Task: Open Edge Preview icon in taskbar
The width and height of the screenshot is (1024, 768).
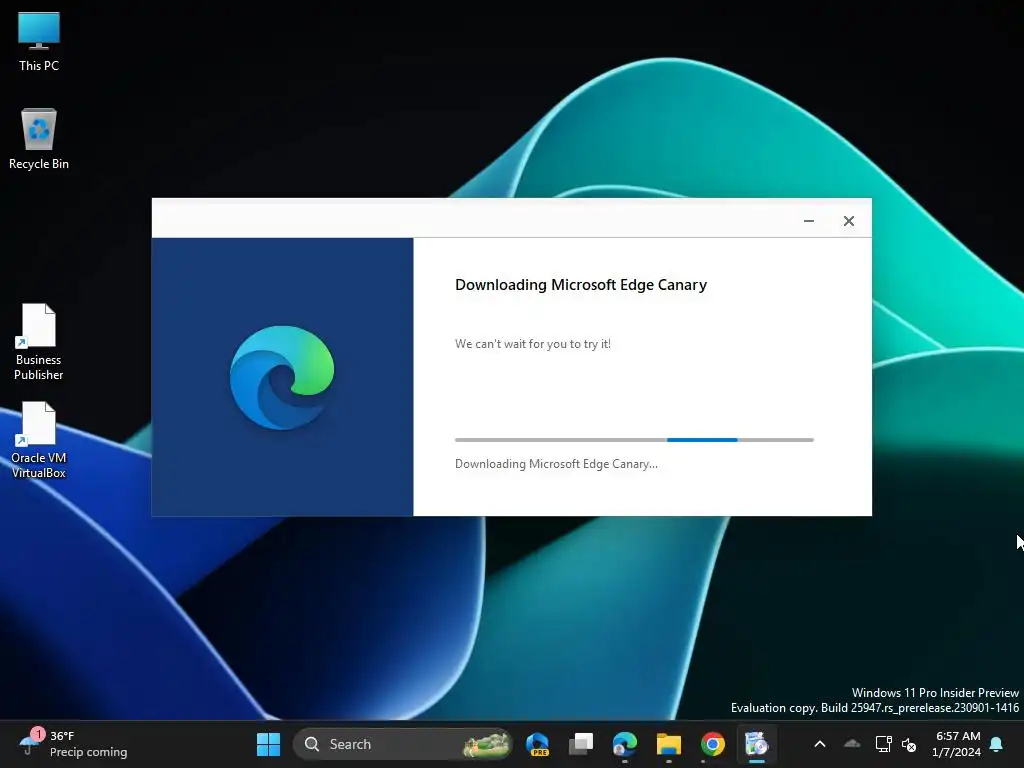Action: click(x=537, y=744)
